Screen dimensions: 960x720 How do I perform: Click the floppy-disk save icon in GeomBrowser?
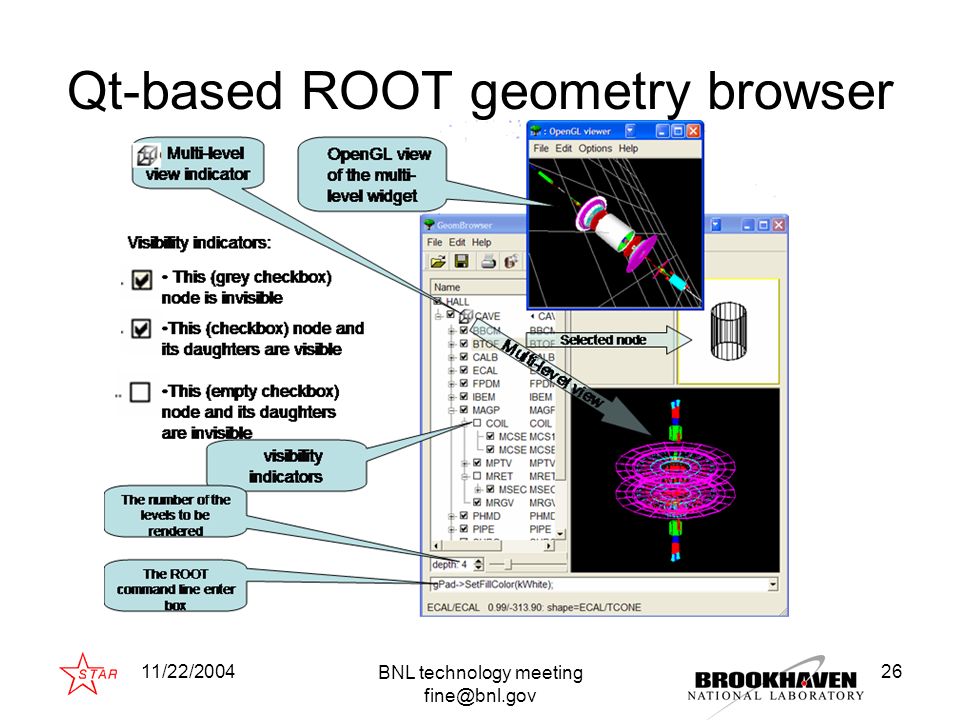pos(462,261)
